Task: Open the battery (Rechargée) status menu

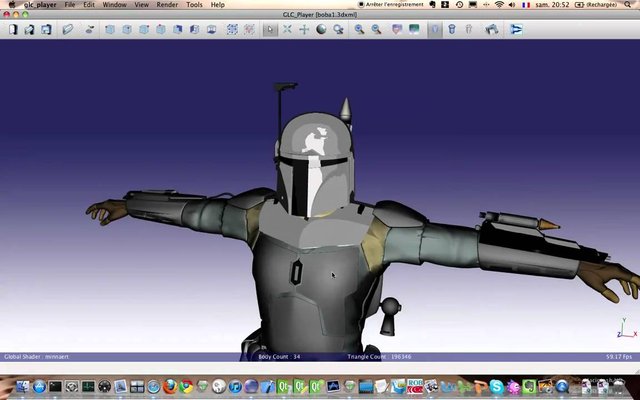Action: pos(596,5)
